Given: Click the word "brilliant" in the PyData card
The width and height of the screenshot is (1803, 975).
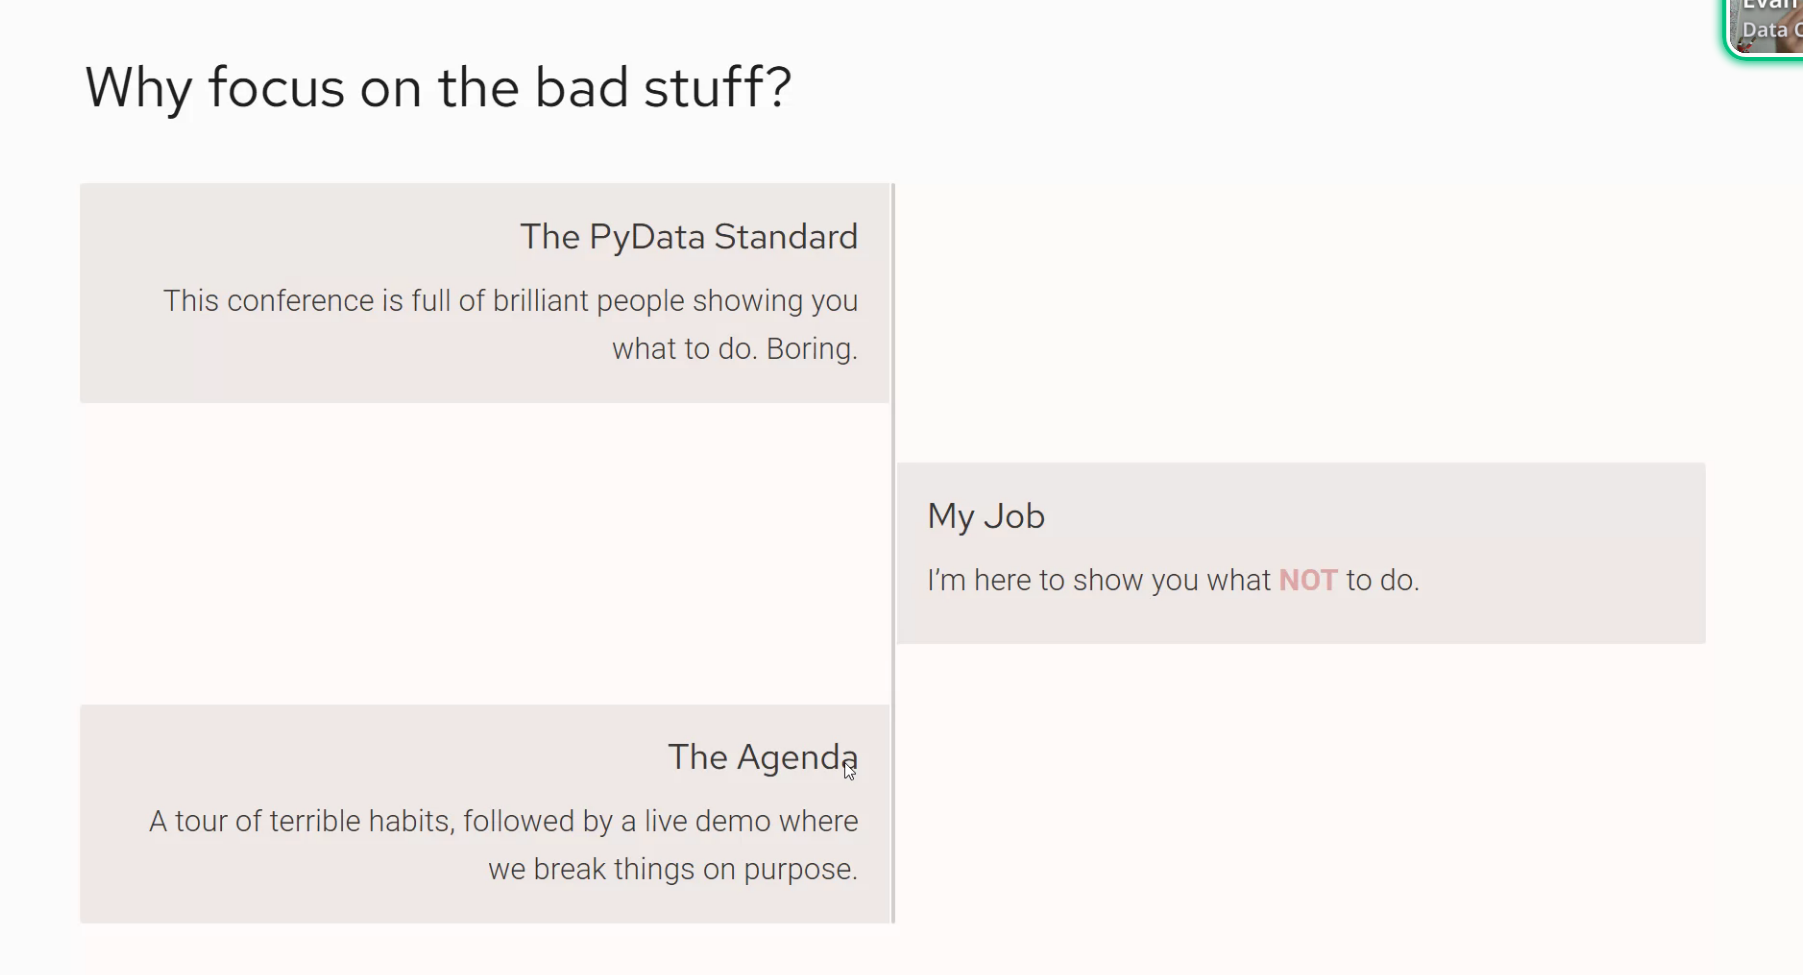Looking at the screenshot, I should pyautogui.click(x=540, y=301).
